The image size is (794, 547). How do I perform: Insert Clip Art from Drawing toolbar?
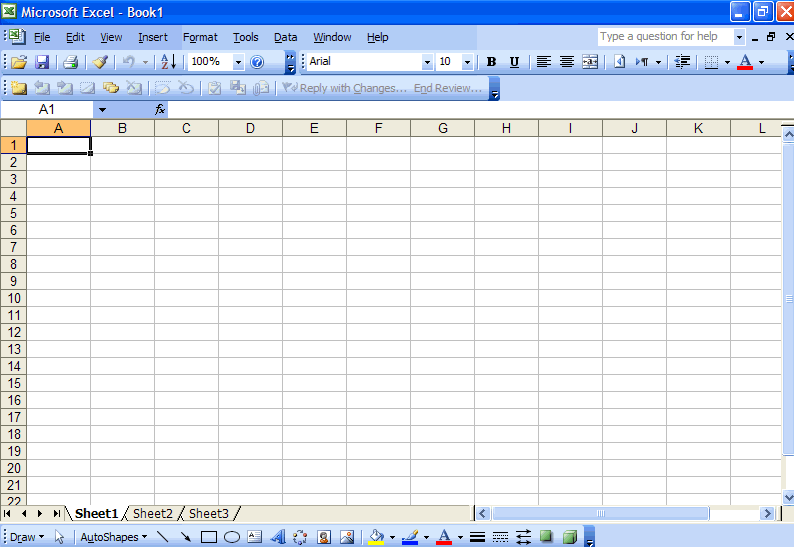pos(324,537)
